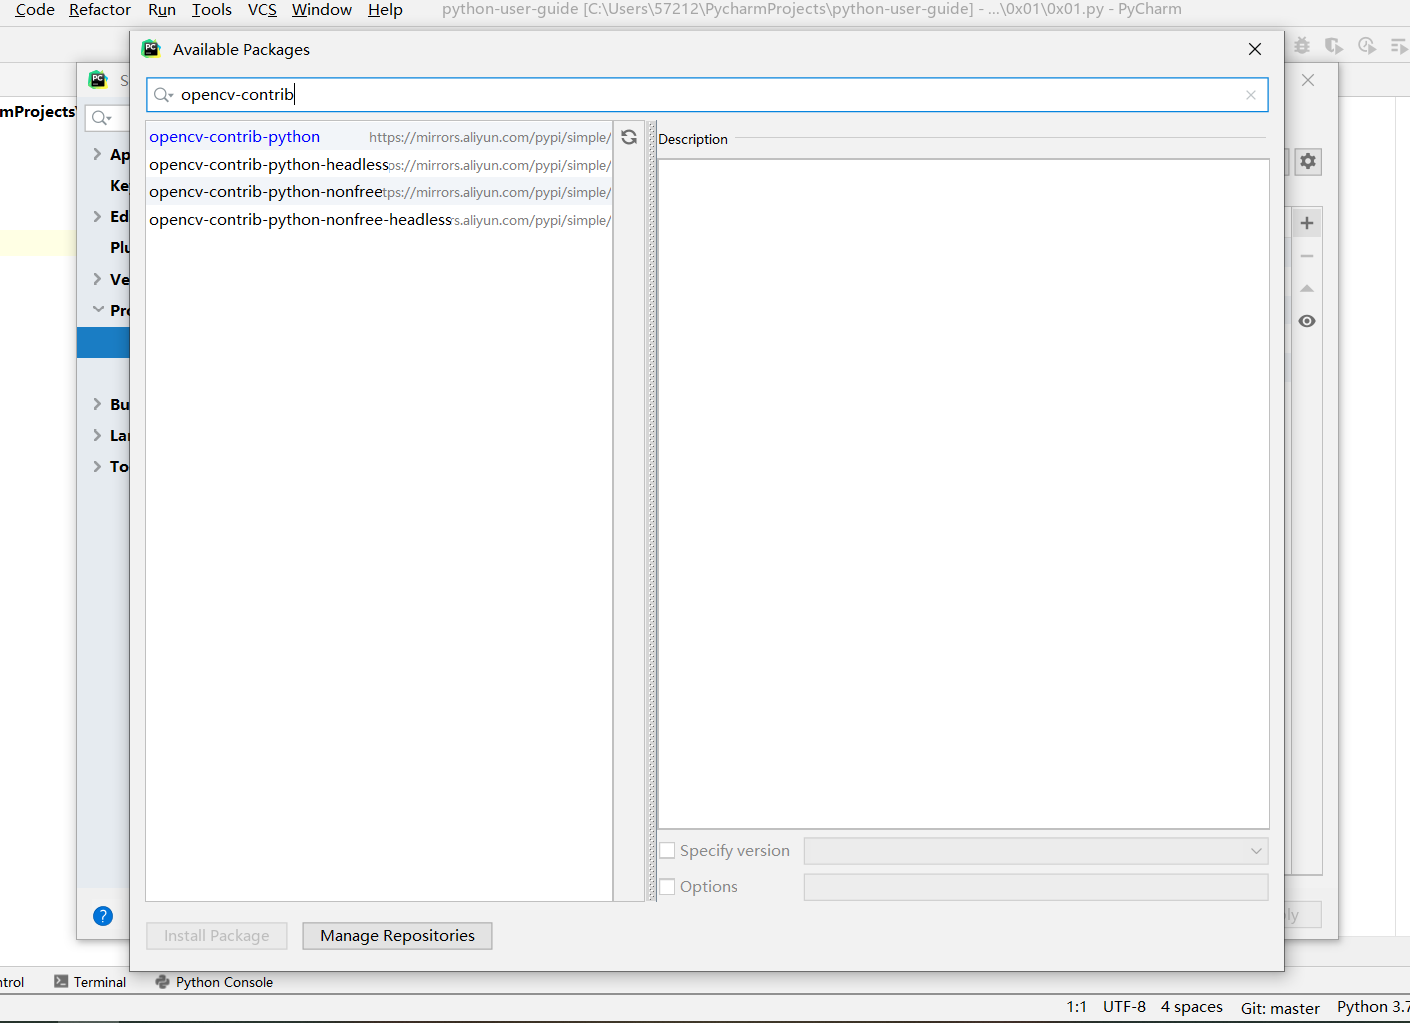Expand the Bu... settings tree node
1410x1023 pixels.
point(97,404)
